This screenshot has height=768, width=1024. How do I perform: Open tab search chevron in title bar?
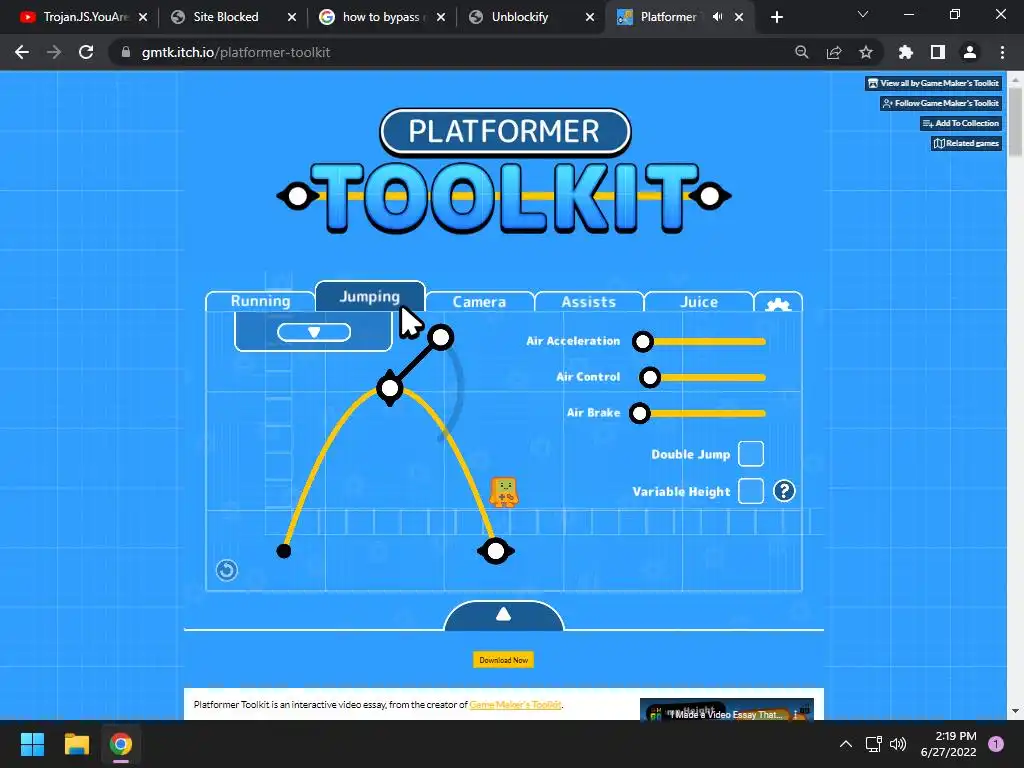(x=863, y=14)
